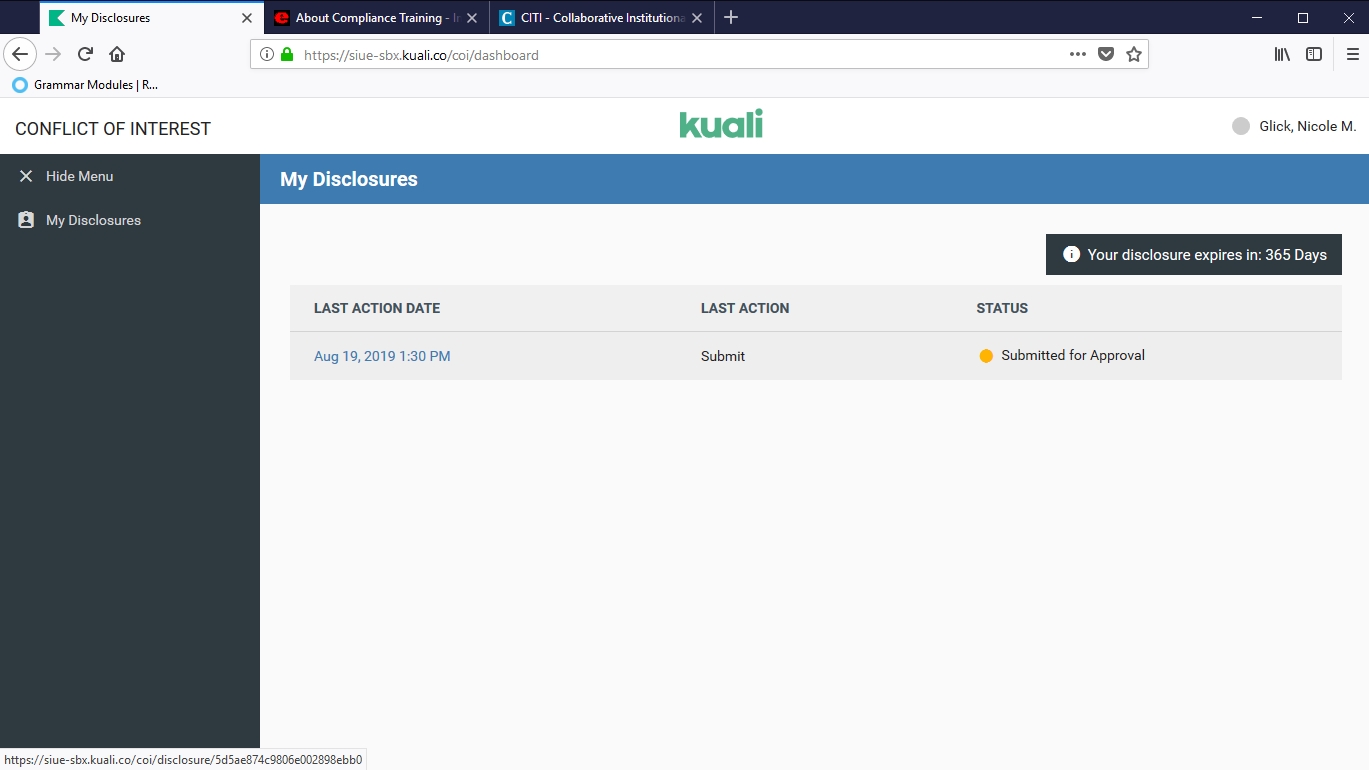Click the My Disclosures sidebar badge icon
The image size is (1369, 770).
point(26,220)
